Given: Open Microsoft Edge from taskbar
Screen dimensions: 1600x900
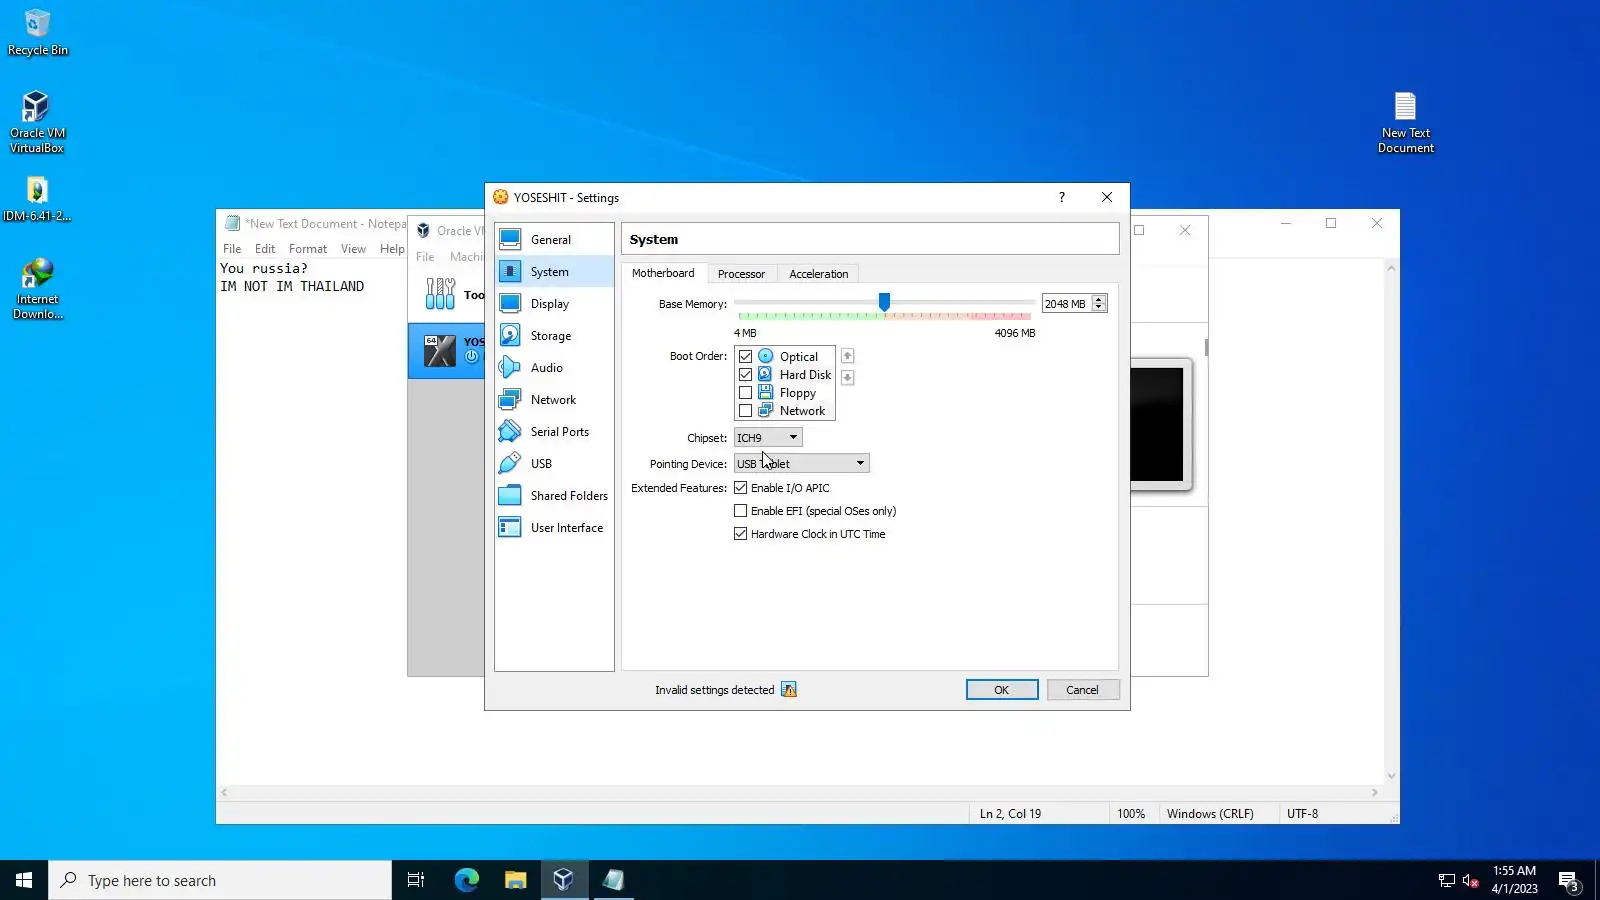Looking at the screenshot, I should (466, 880).
